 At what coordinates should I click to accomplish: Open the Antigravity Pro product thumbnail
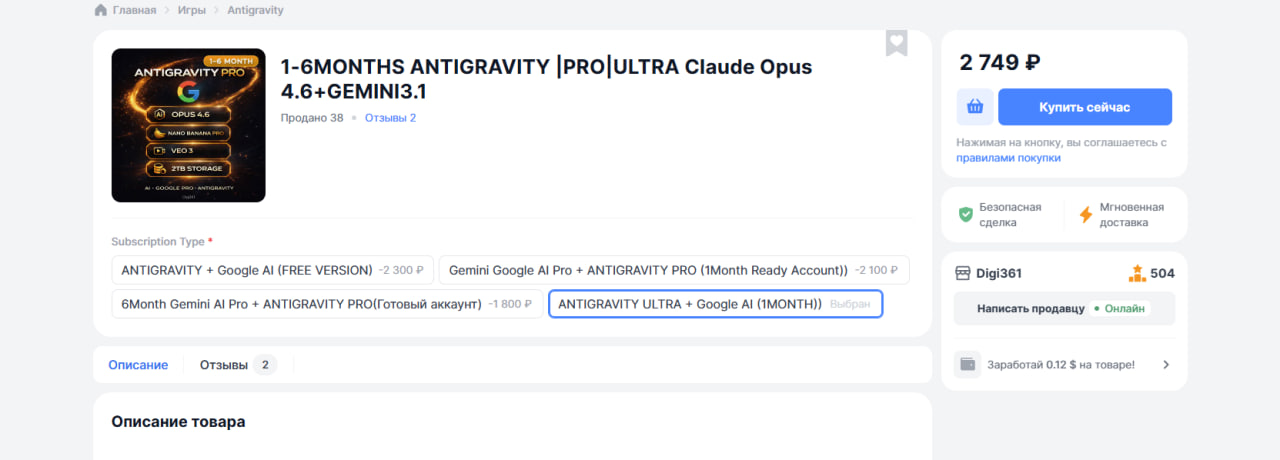click(188, 125)
